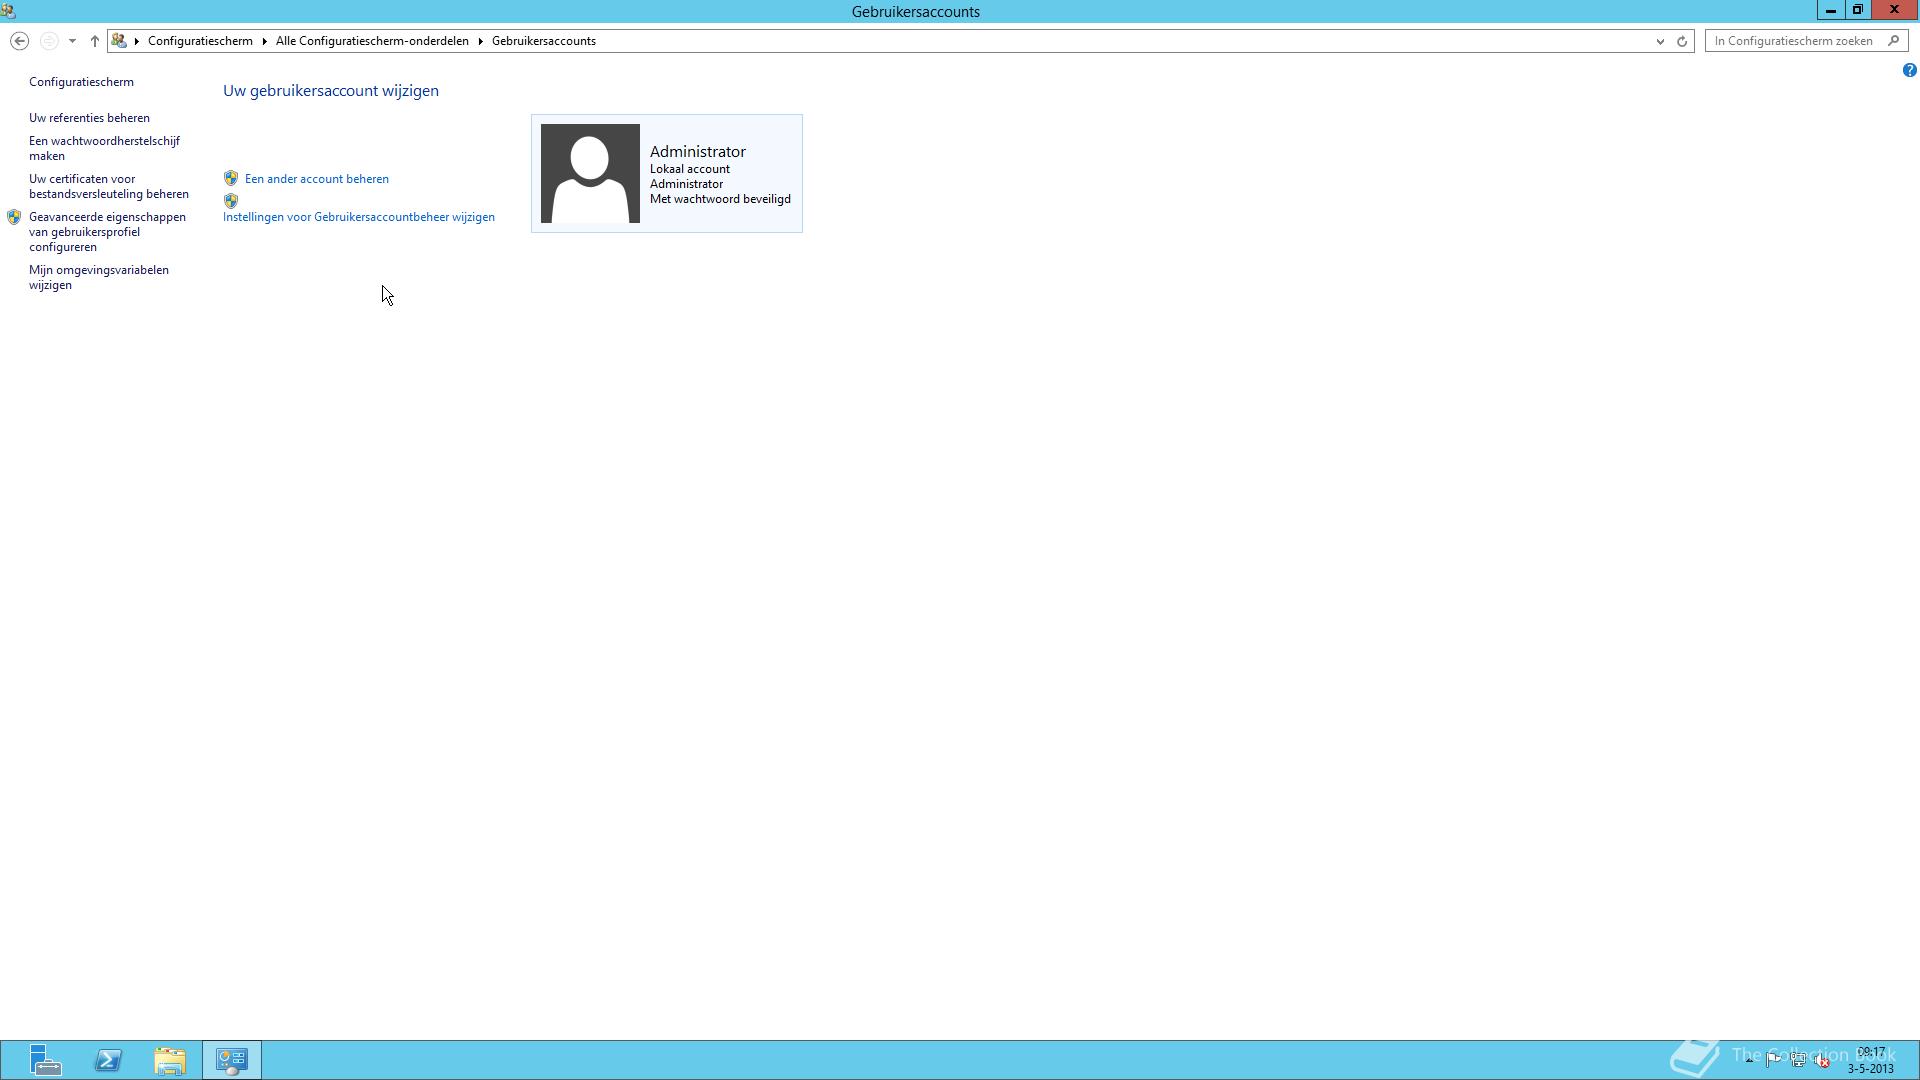The height and width of the screenshot is (1080, 1920).
Task: Open File Explorer from the taskbar
Action: click(x=170, y=1060)
